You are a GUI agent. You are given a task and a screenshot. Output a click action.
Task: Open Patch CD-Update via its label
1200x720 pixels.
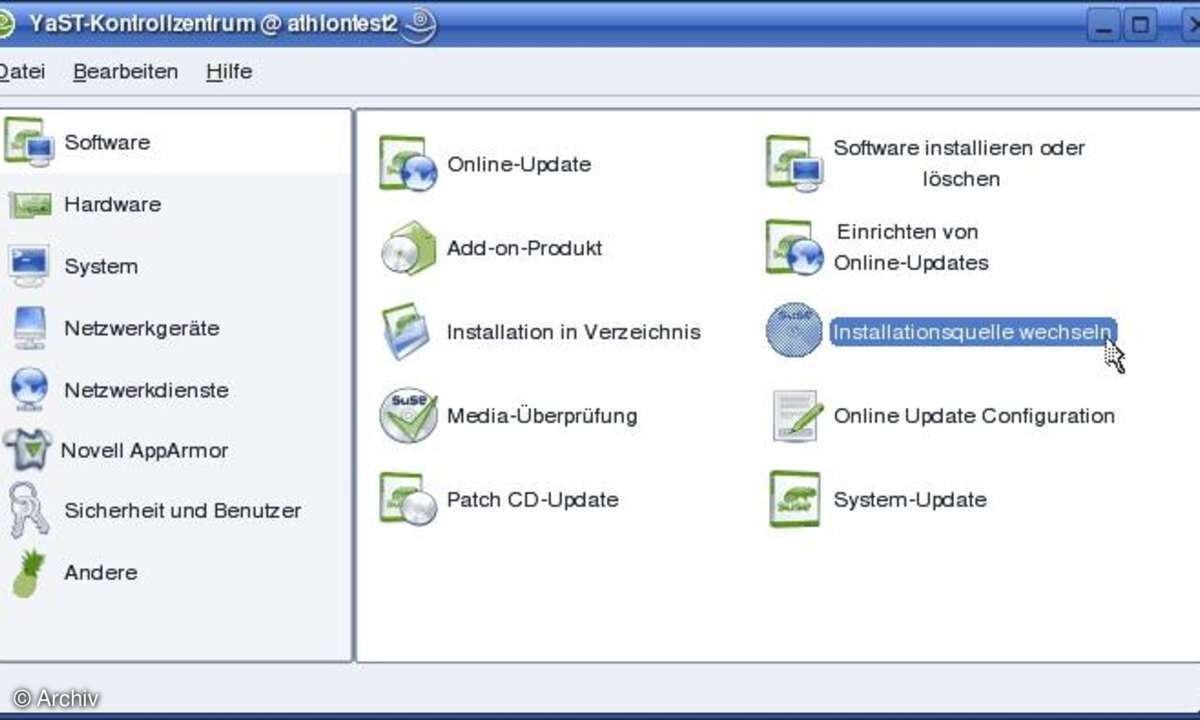(x=533, y=499)
